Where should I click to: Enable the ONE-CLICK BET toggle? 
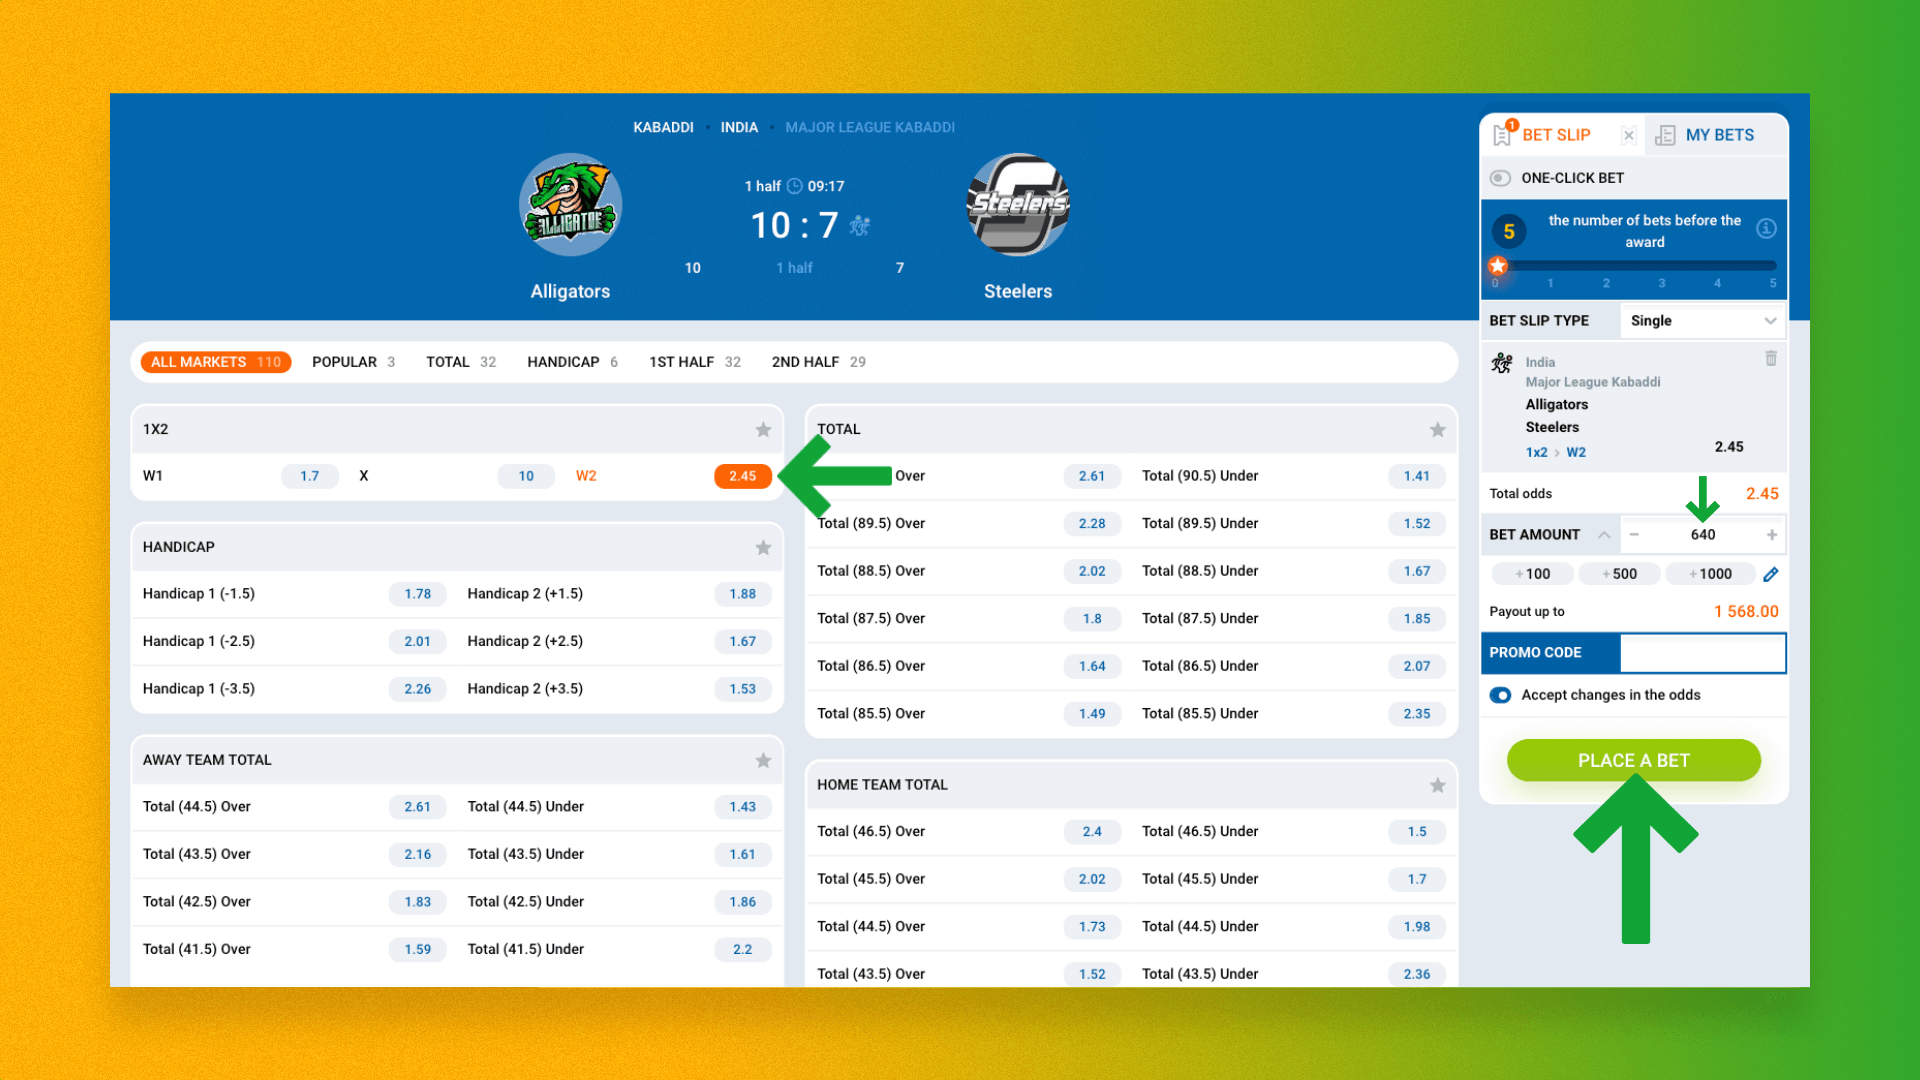pos(1501,179)
